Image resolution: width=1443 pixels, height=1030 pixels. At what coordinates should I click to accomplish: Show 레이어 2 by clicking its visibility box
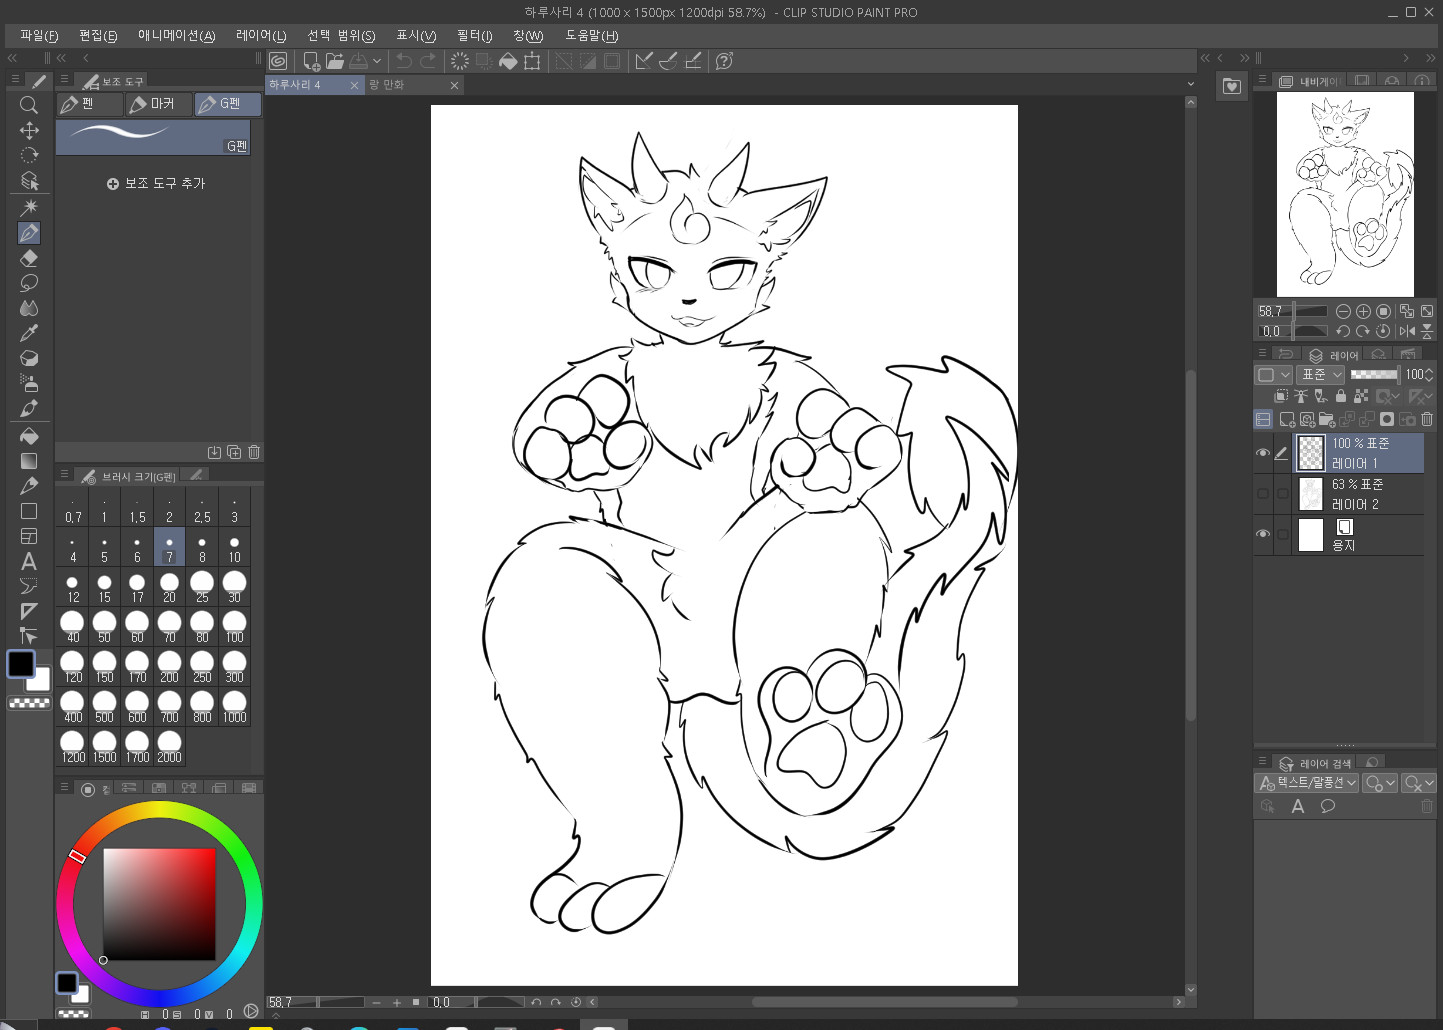1263,493
